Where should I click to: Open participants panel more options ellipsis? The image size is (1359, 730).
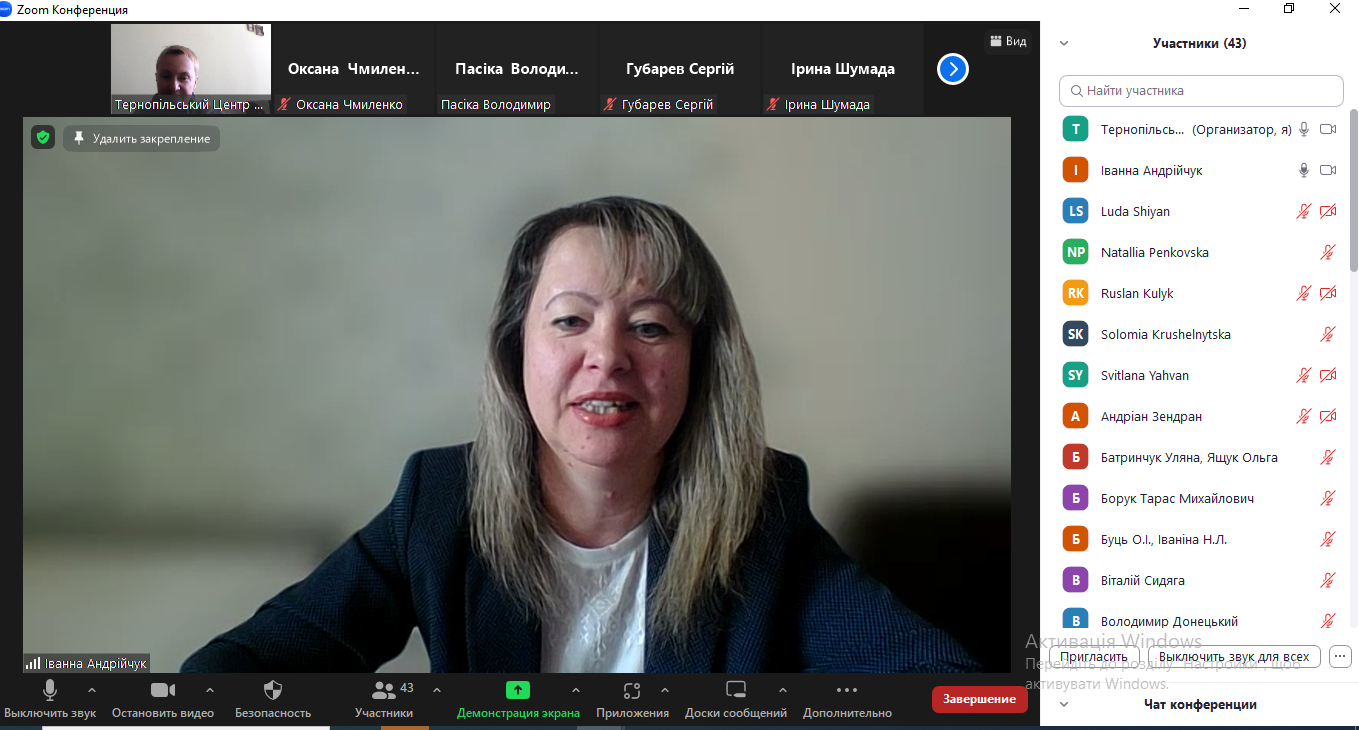click(1341, 657)
